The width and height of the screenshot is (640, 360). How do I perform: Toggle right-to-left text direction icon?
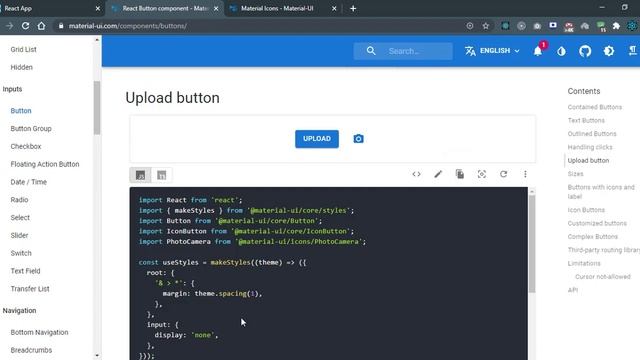click(x=632, y=51)
